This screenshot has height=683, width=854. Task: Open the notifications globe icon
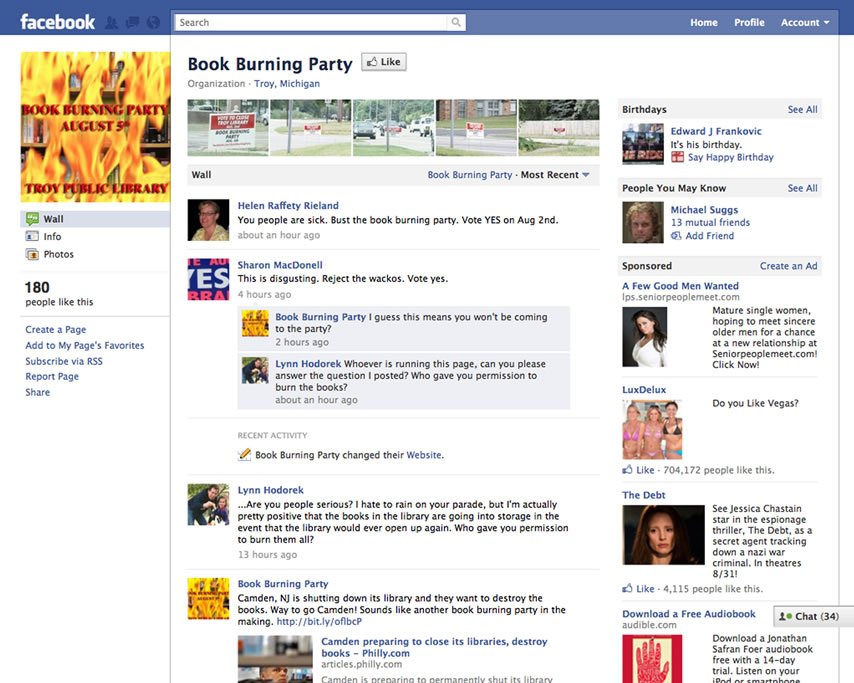[x=152, y=22]
